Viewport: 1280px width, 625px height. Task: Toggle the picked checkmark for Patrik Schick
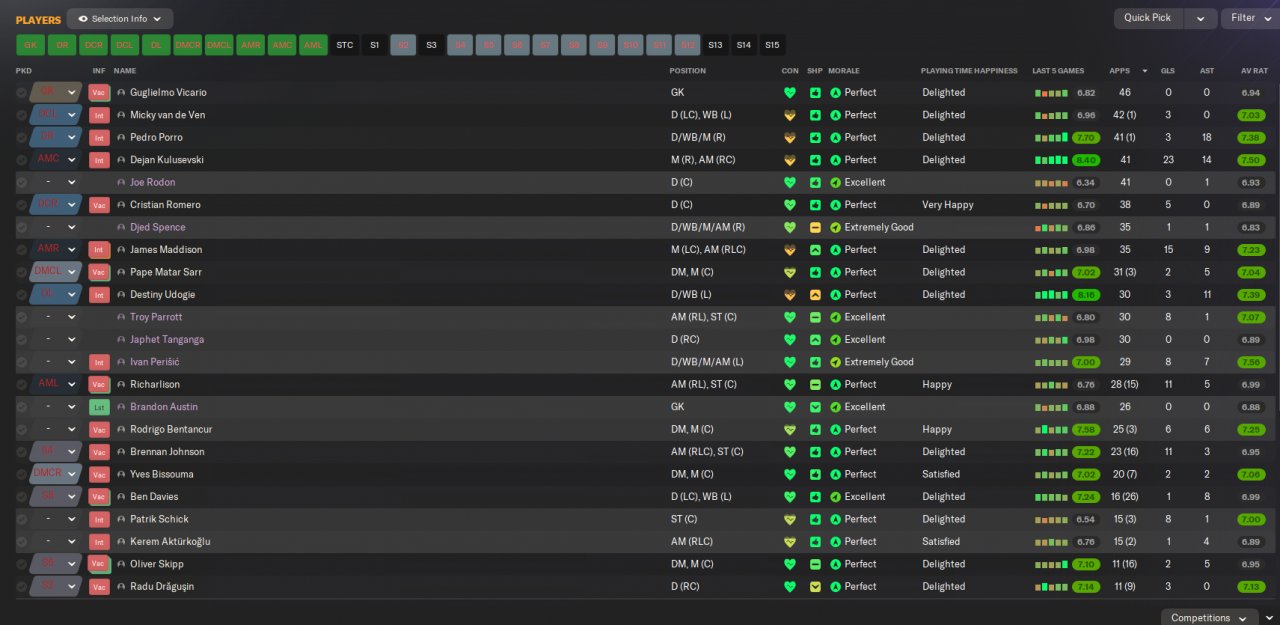point(22,519)
